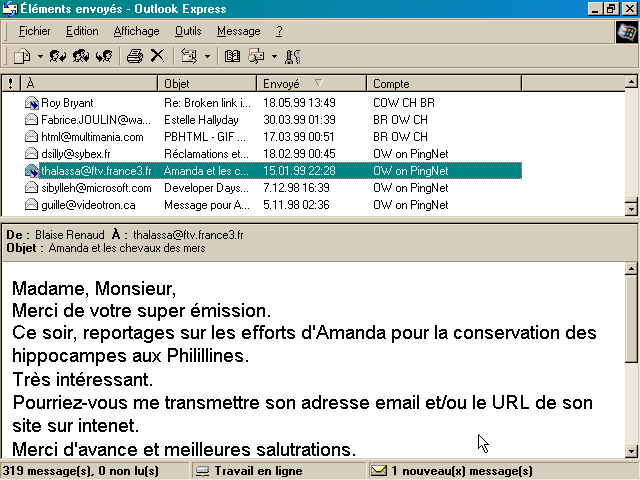Click the sender name Blaise Renaud
This screenshot has width=640, height=480.
coord(70,235)
